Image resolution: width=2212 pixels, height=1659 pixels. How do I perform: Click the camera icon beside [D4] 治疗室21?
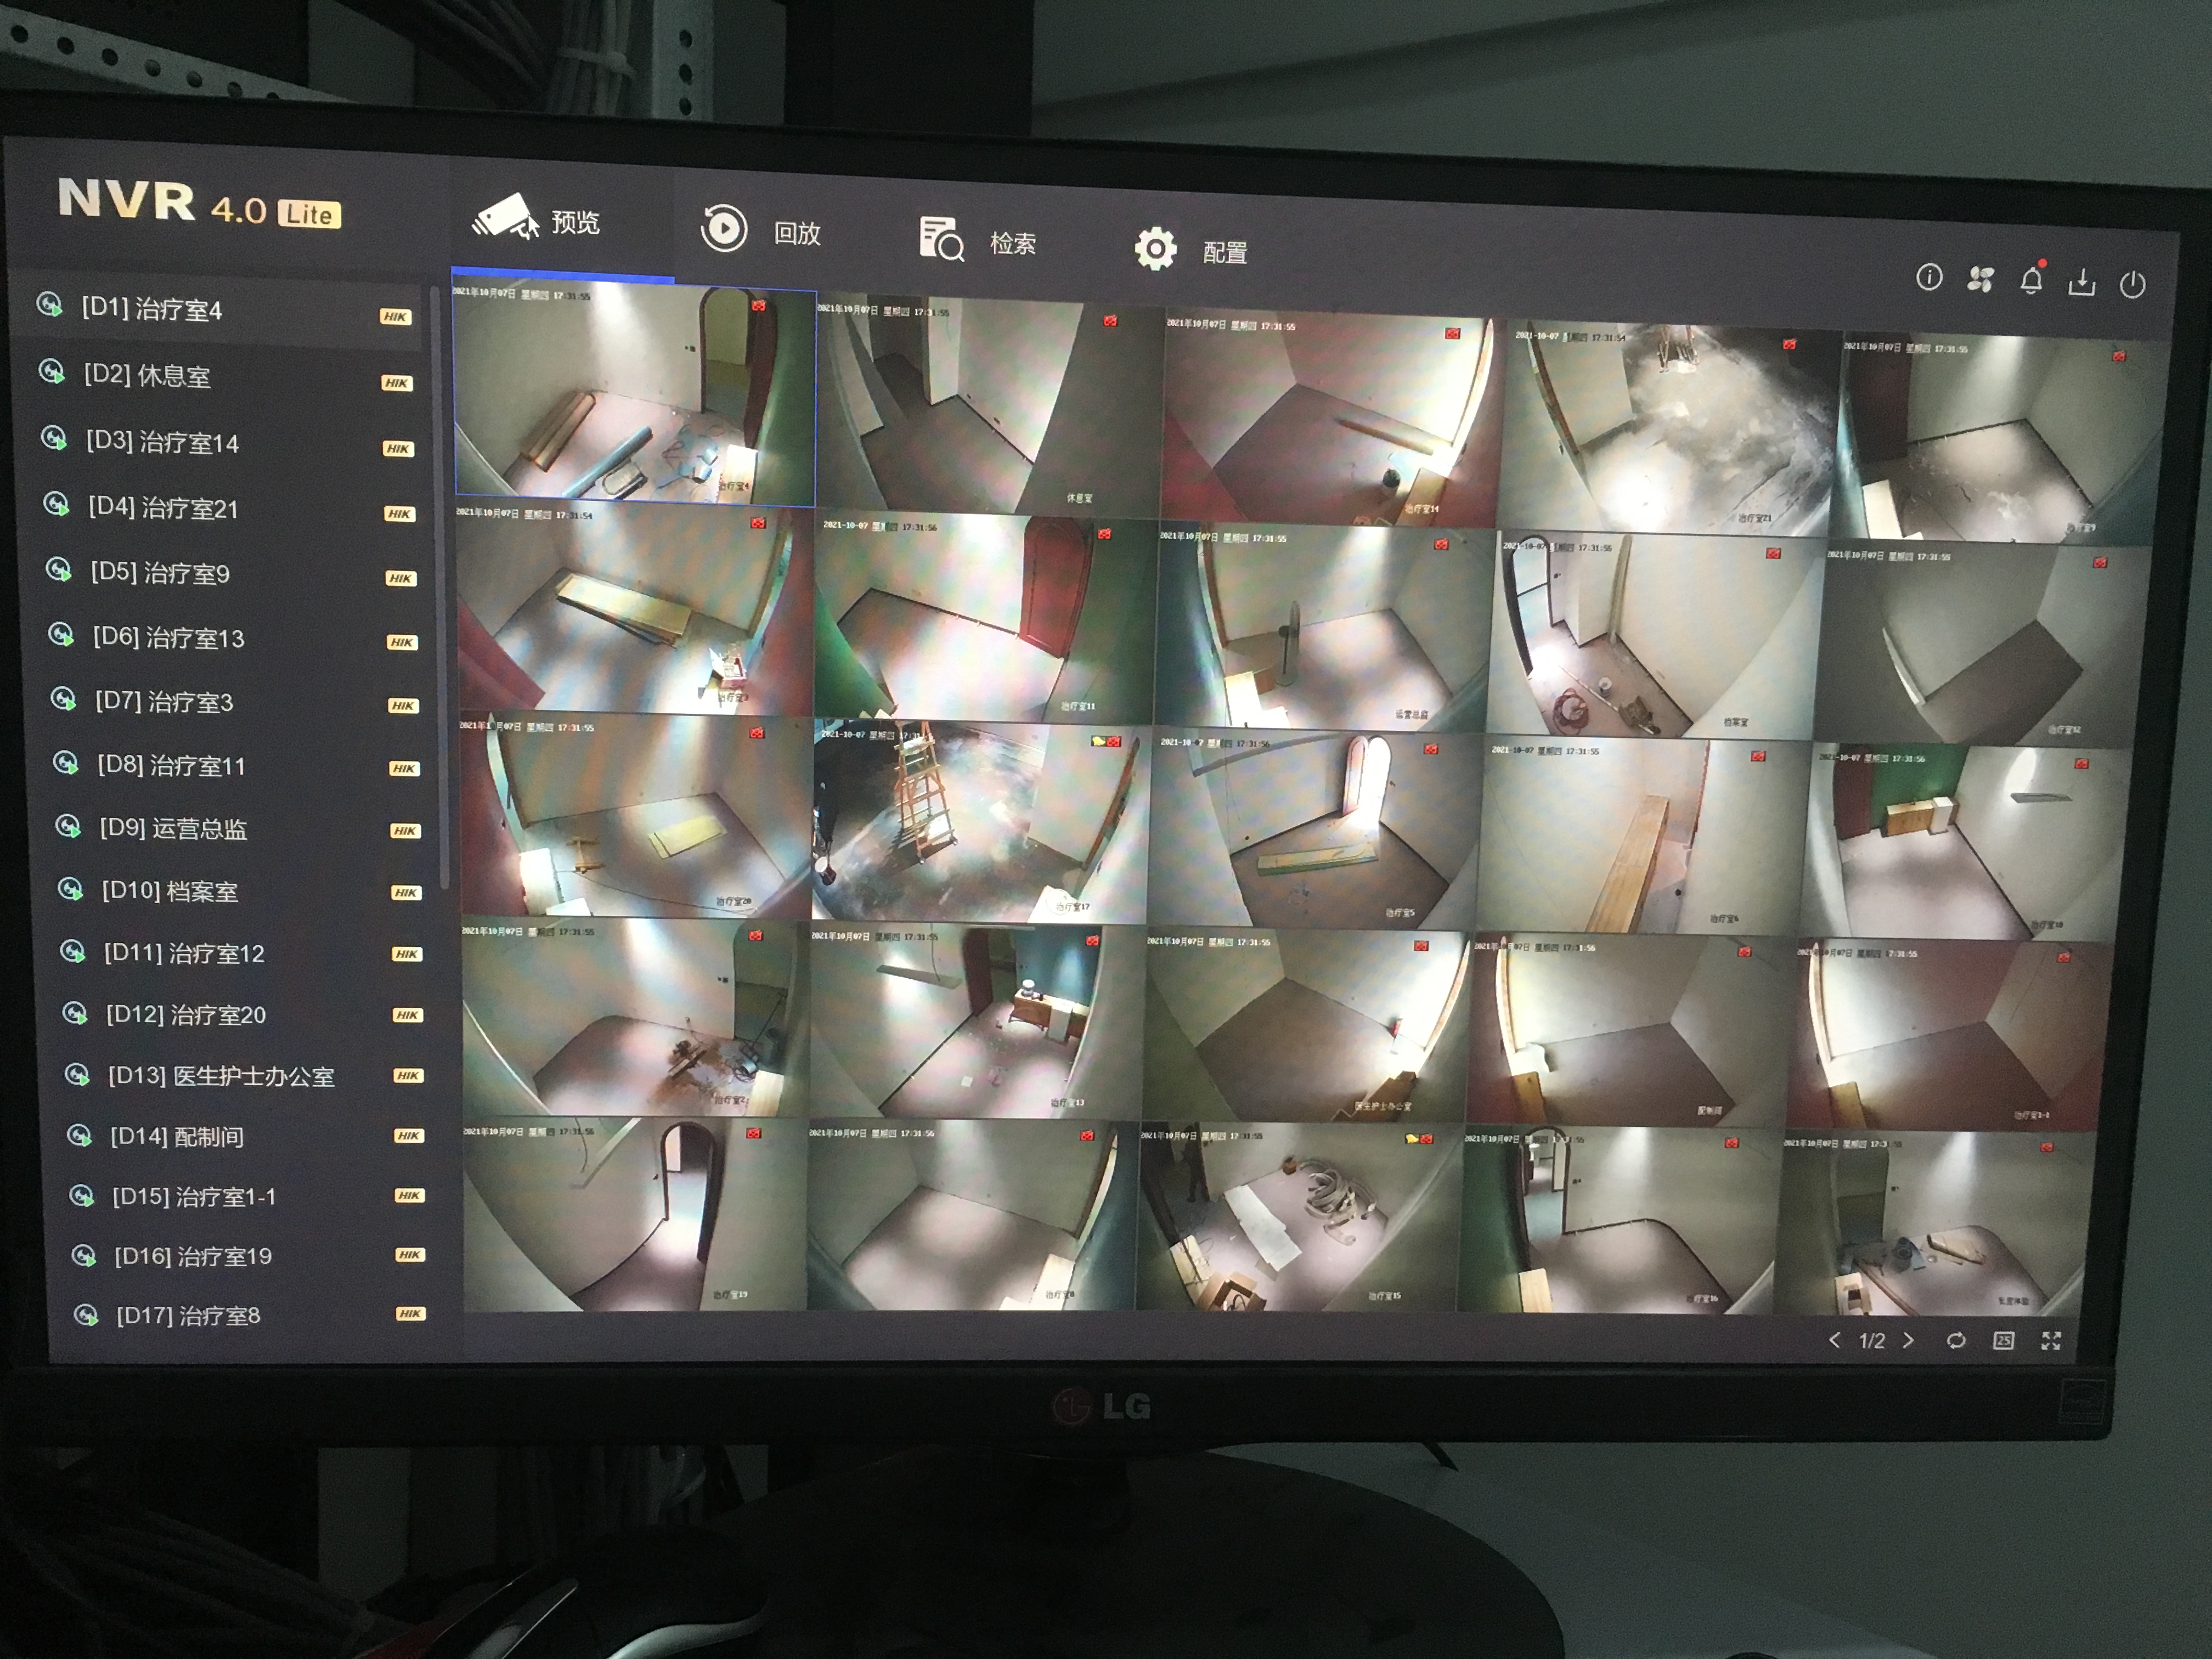(x=56, y=504)
